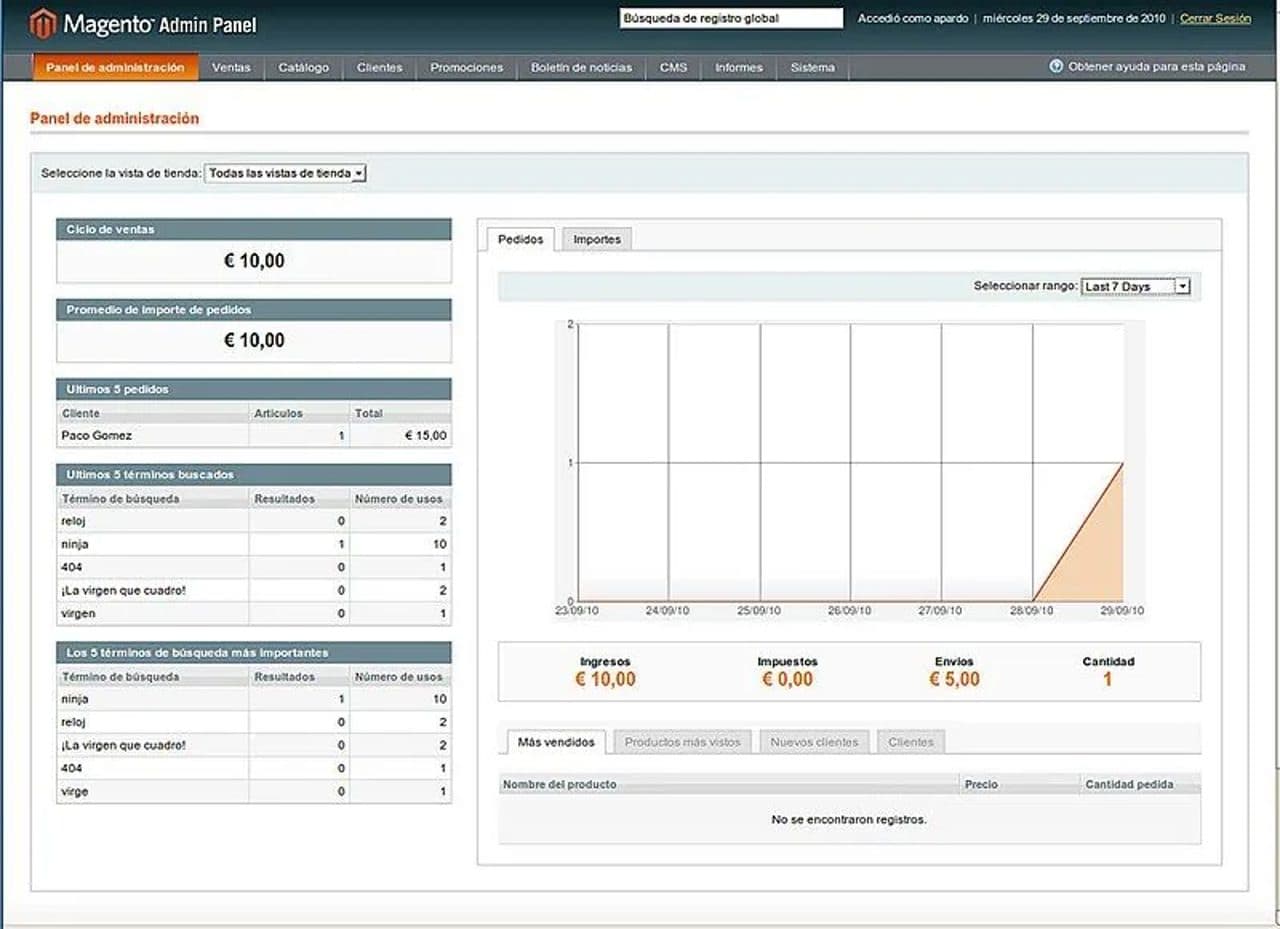Click the Precio column header
This screenshot has height=929, width=1280.
point(1020,784)
